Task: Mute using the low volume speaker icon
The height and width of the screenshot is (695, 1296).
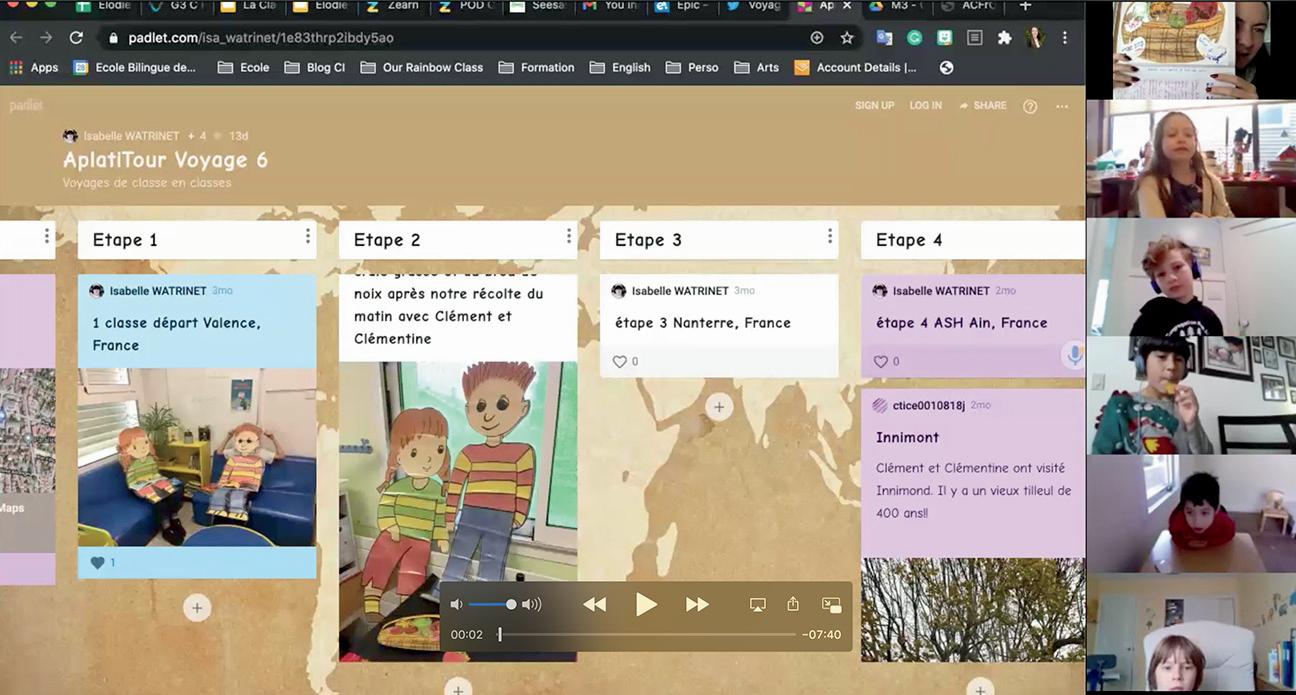Action: [x=457, y=604]
